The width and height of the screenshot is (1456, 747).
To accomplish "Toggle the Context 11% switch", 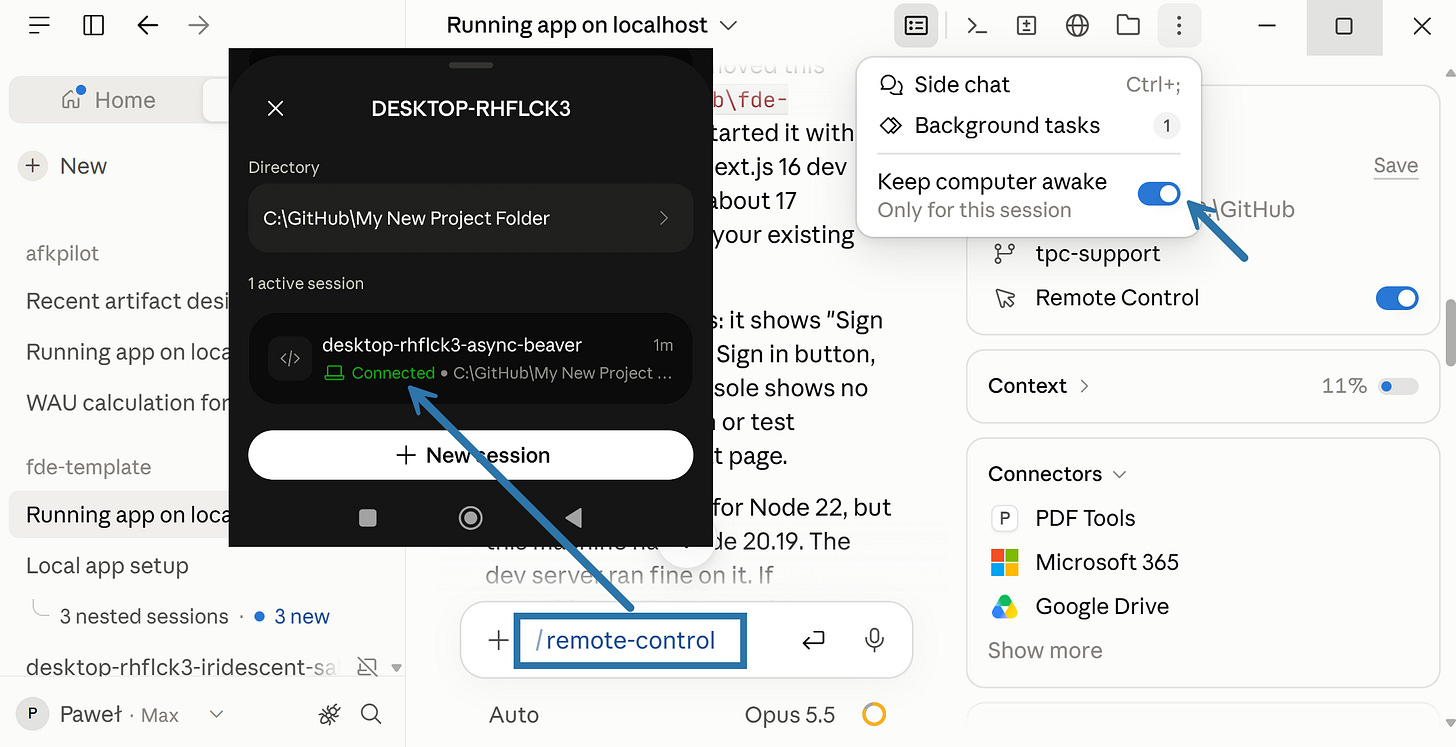I will pyautogui.click(x=1398, y=386).
